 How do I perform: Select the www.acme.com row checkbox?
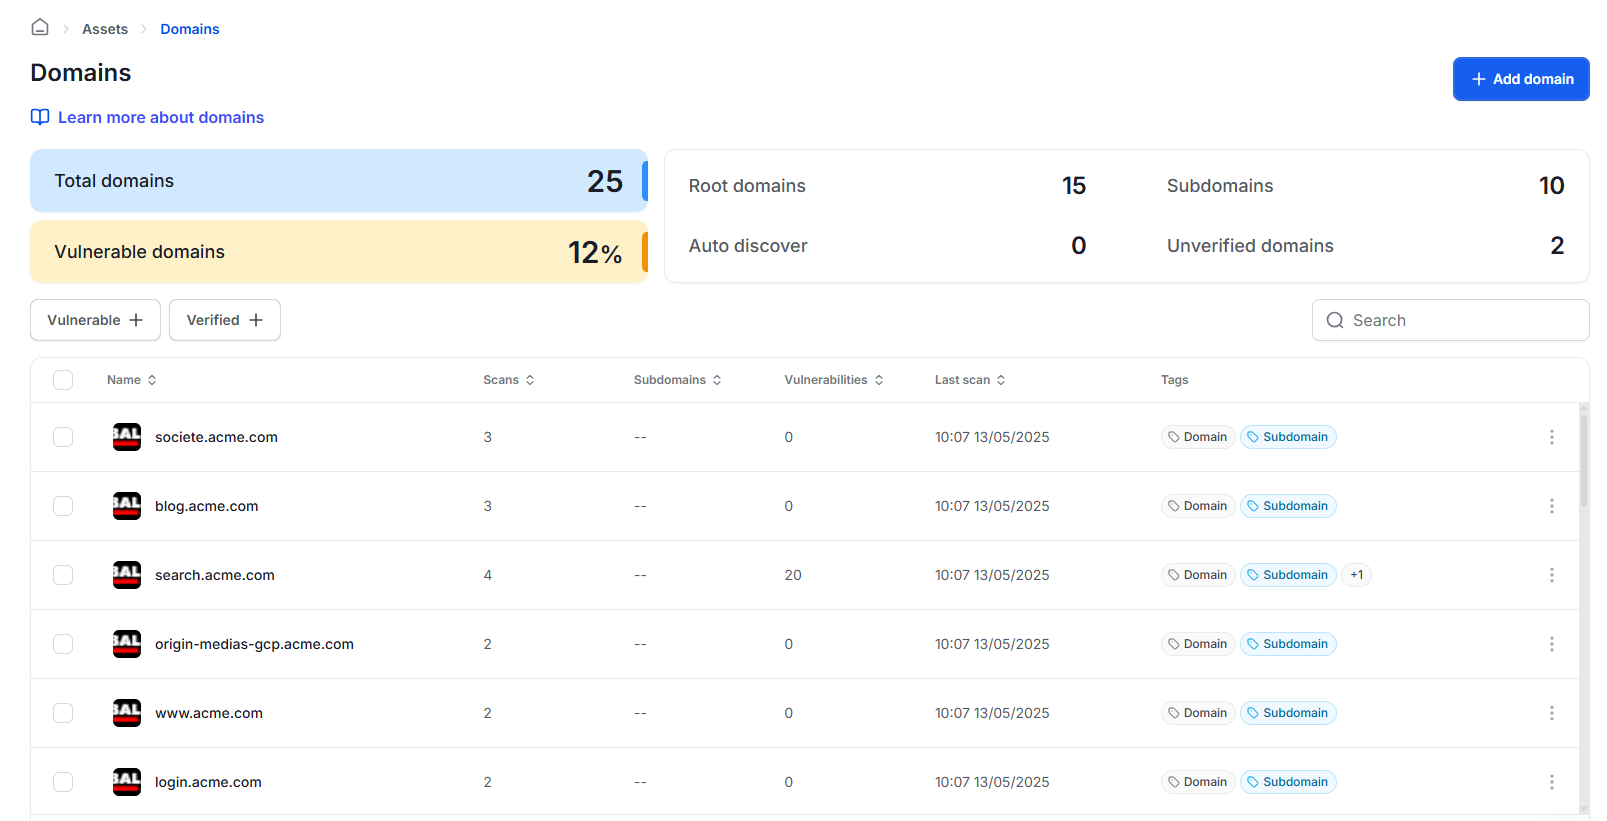(63, 713)
